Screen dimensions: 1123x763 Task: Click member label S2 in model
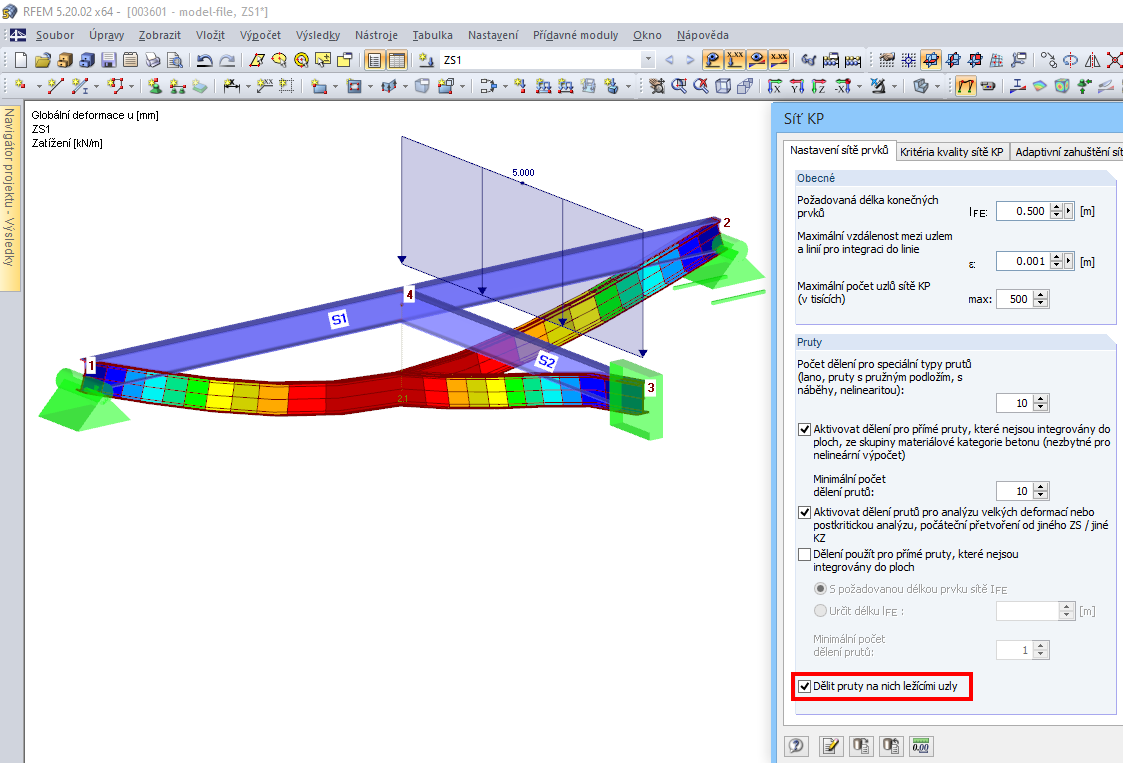coord(546,361)
